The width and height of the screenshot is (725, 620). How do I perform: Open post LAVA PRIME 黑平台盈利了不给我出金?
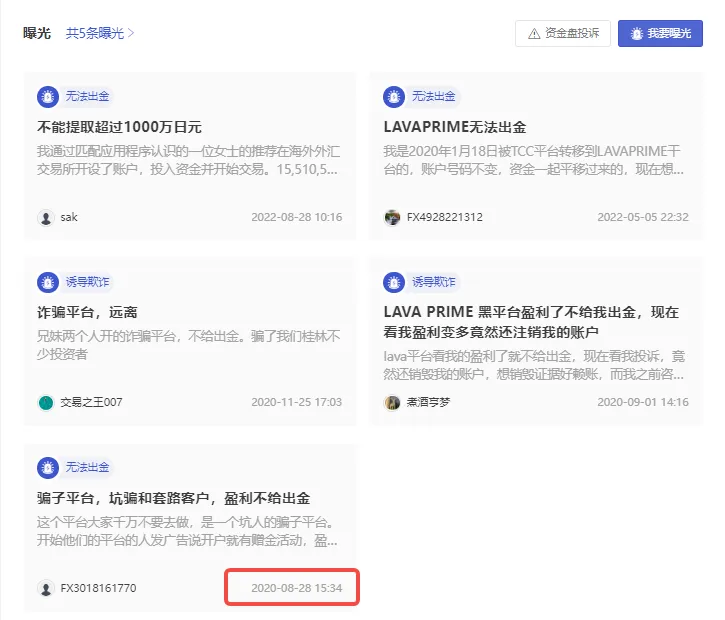coord(531,322)
